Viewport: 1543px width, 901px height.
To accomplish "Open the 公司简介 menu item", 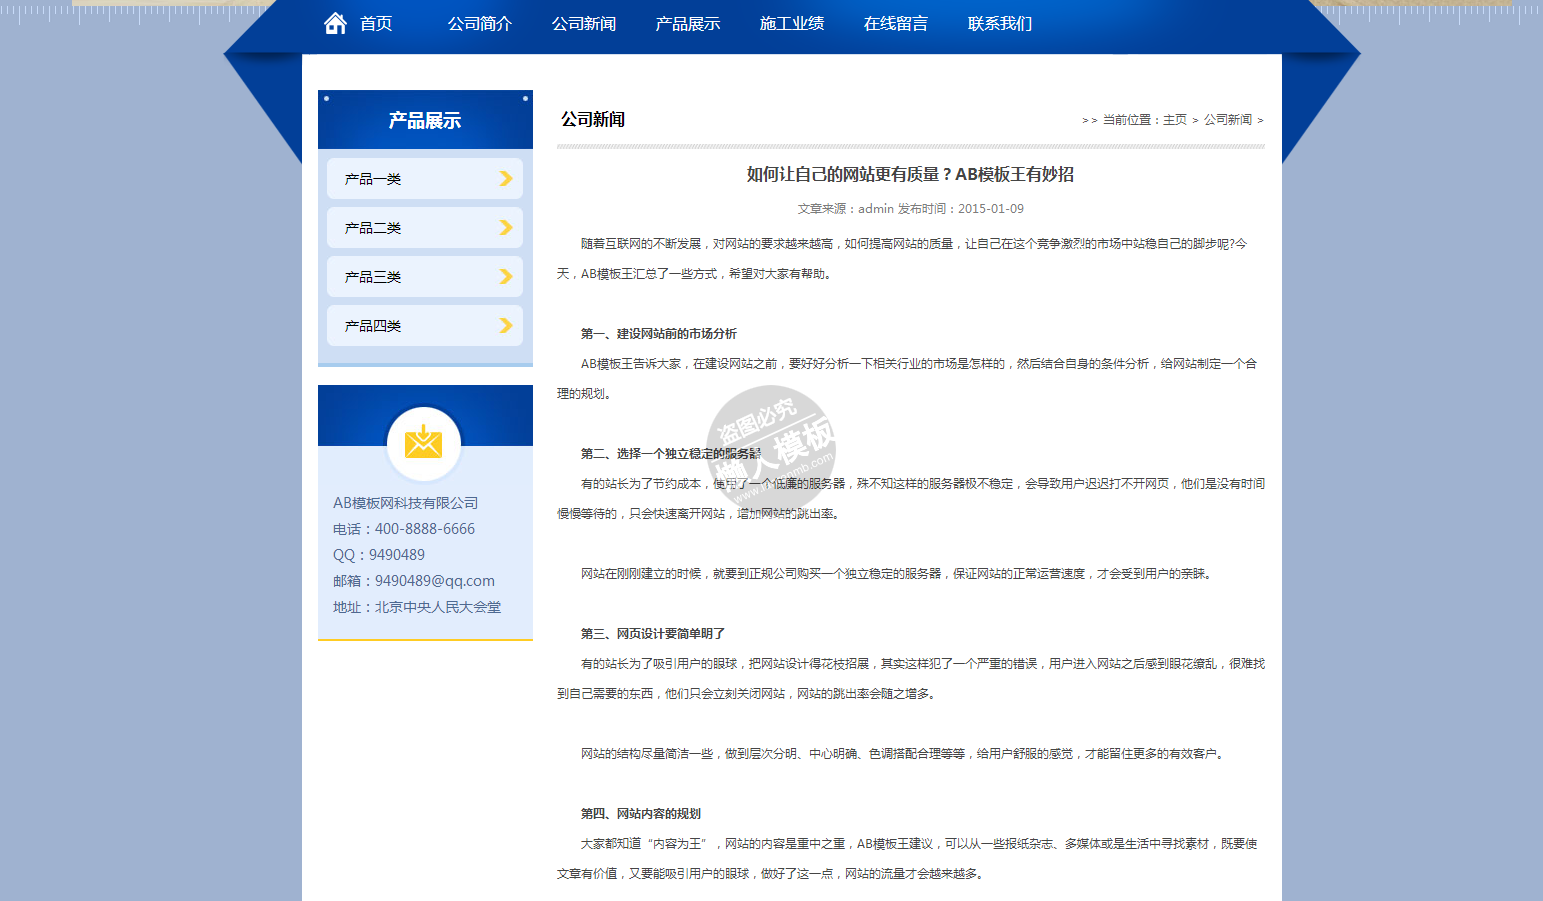I will pyautogui.click(x=480, y=24).
